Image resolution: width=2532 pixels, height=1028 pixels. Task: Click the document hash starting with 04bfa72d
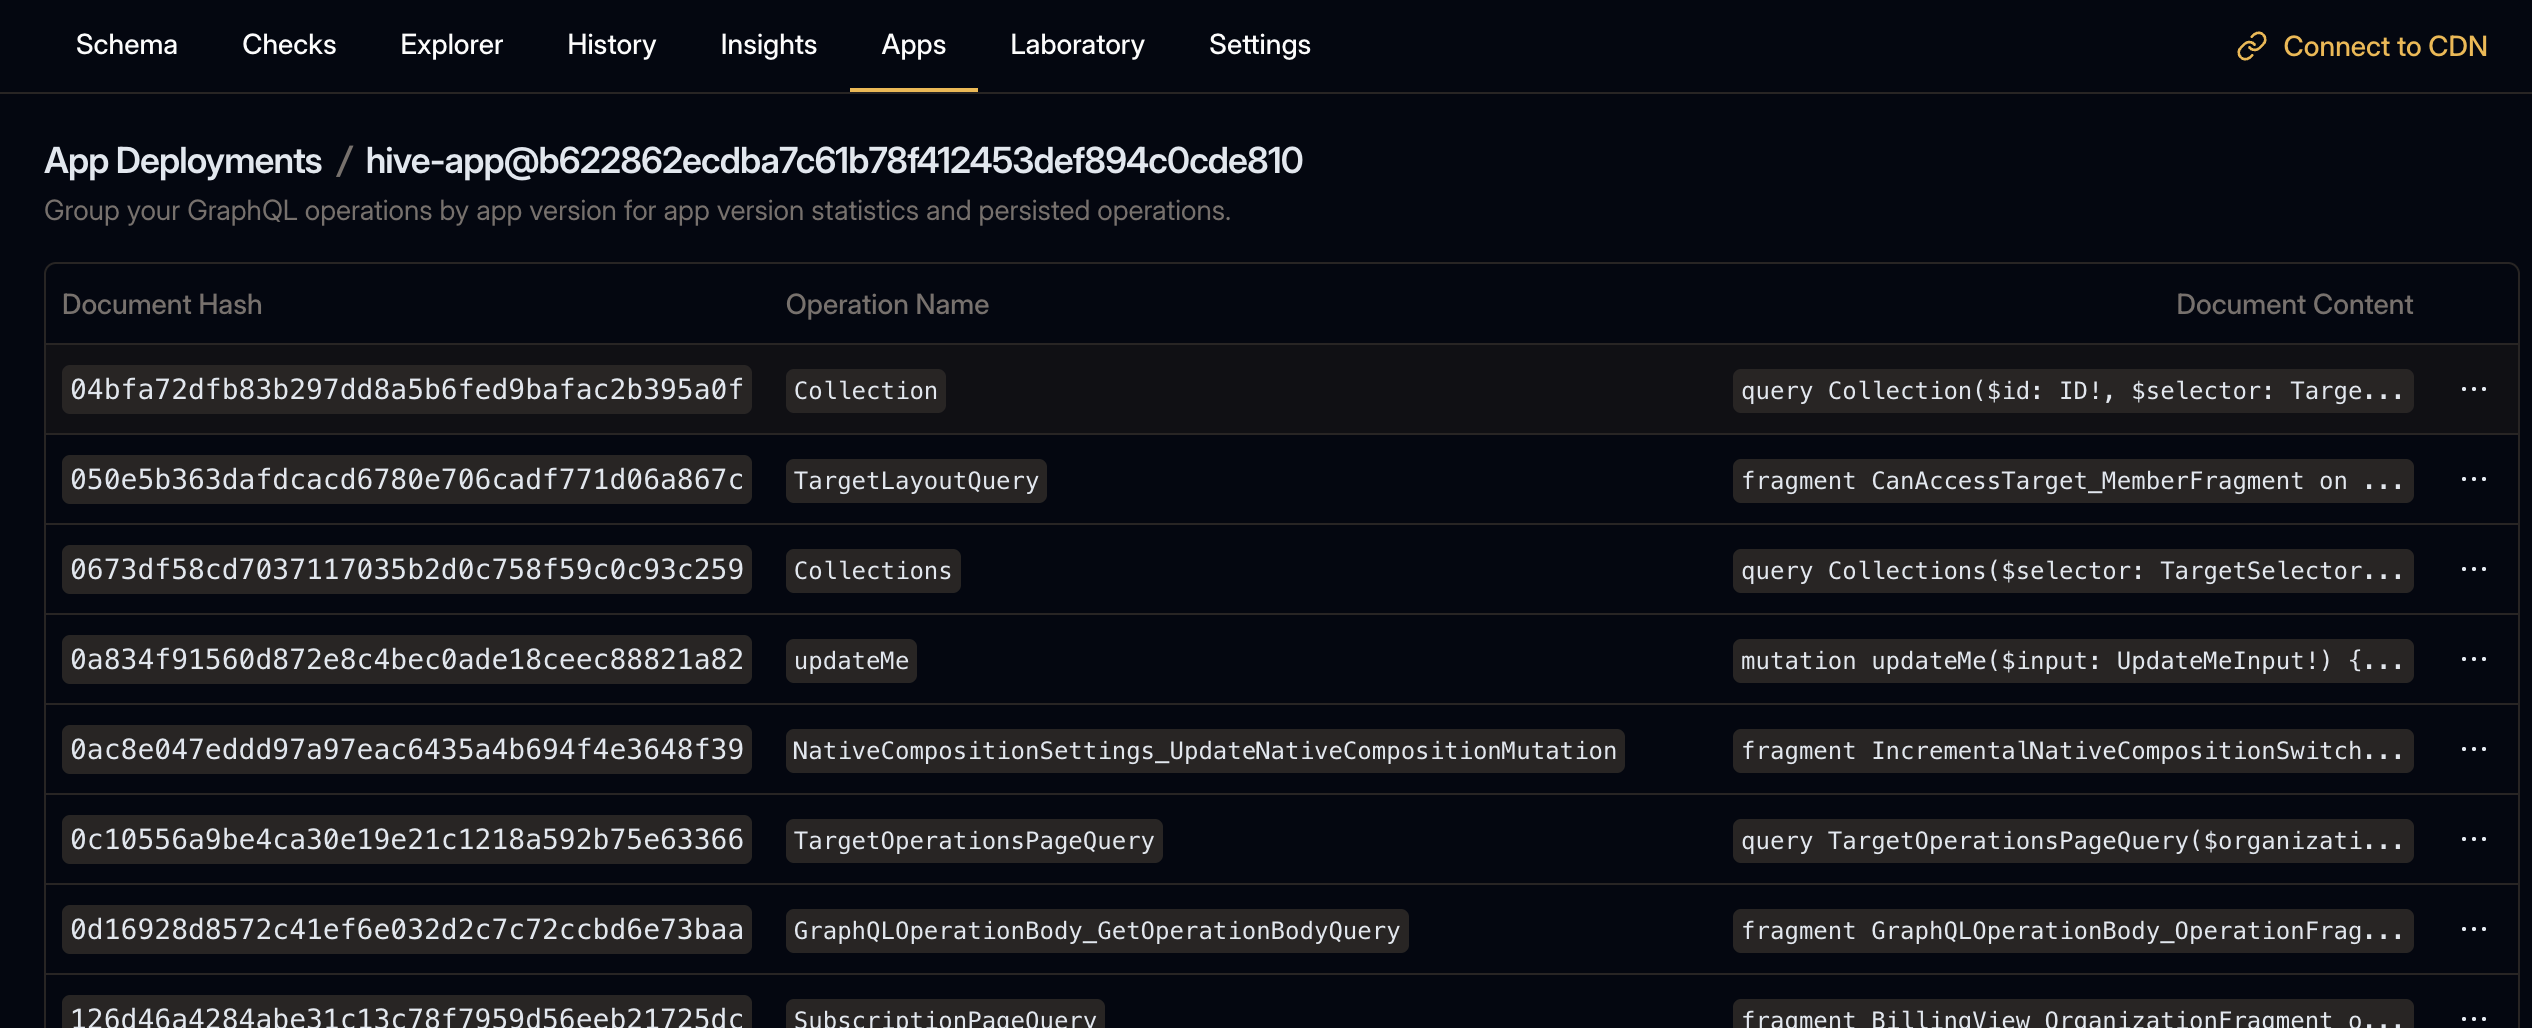coord(406,390)
